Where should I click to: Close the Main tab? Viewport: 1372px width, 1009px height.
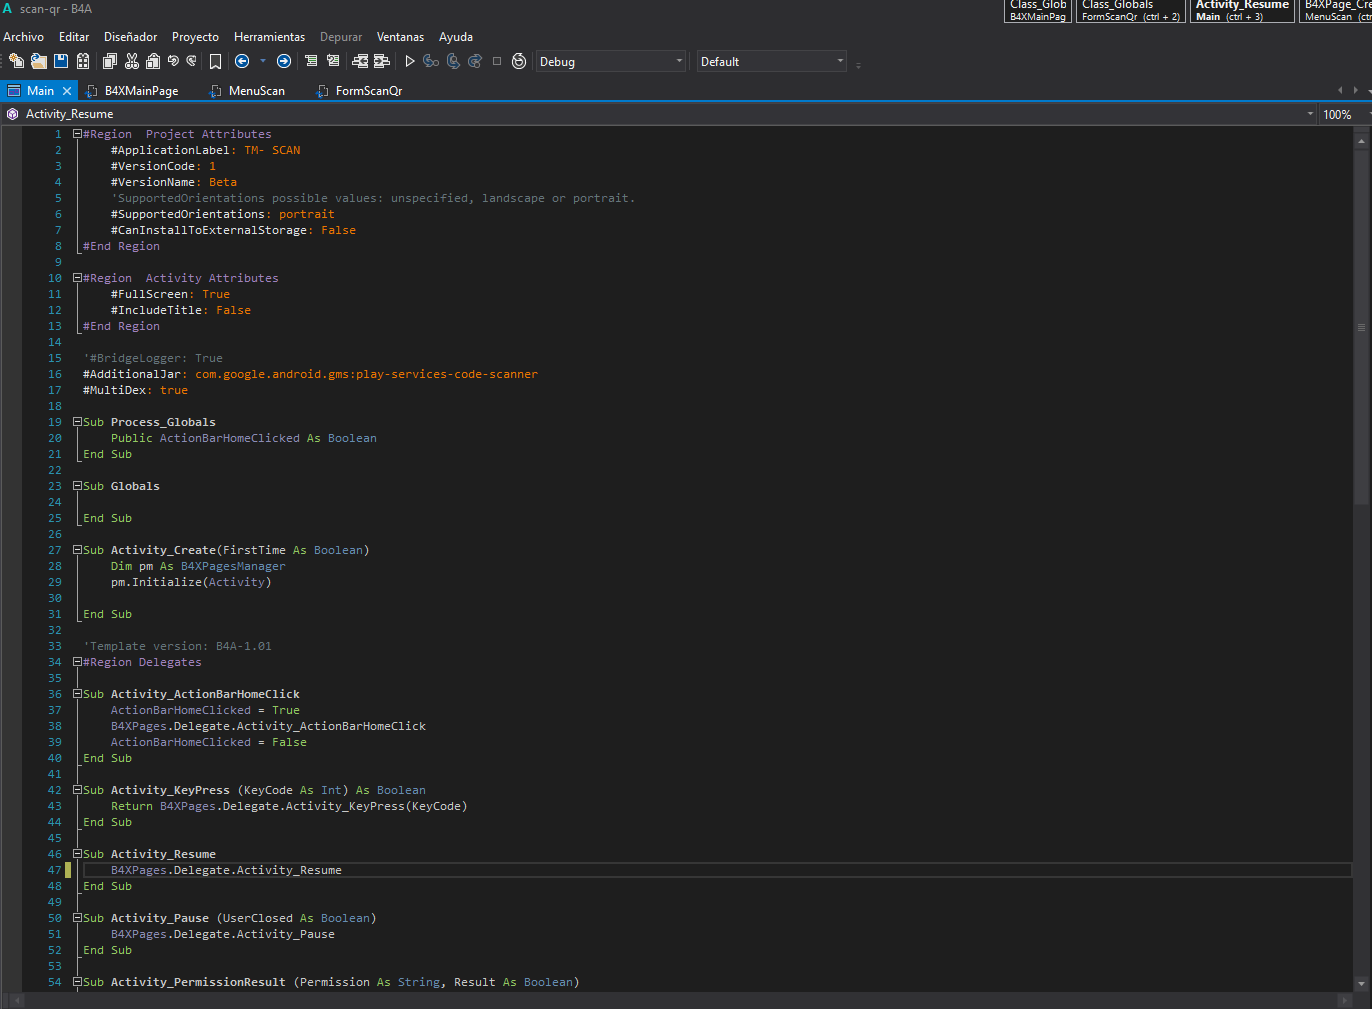click(67, 91)
